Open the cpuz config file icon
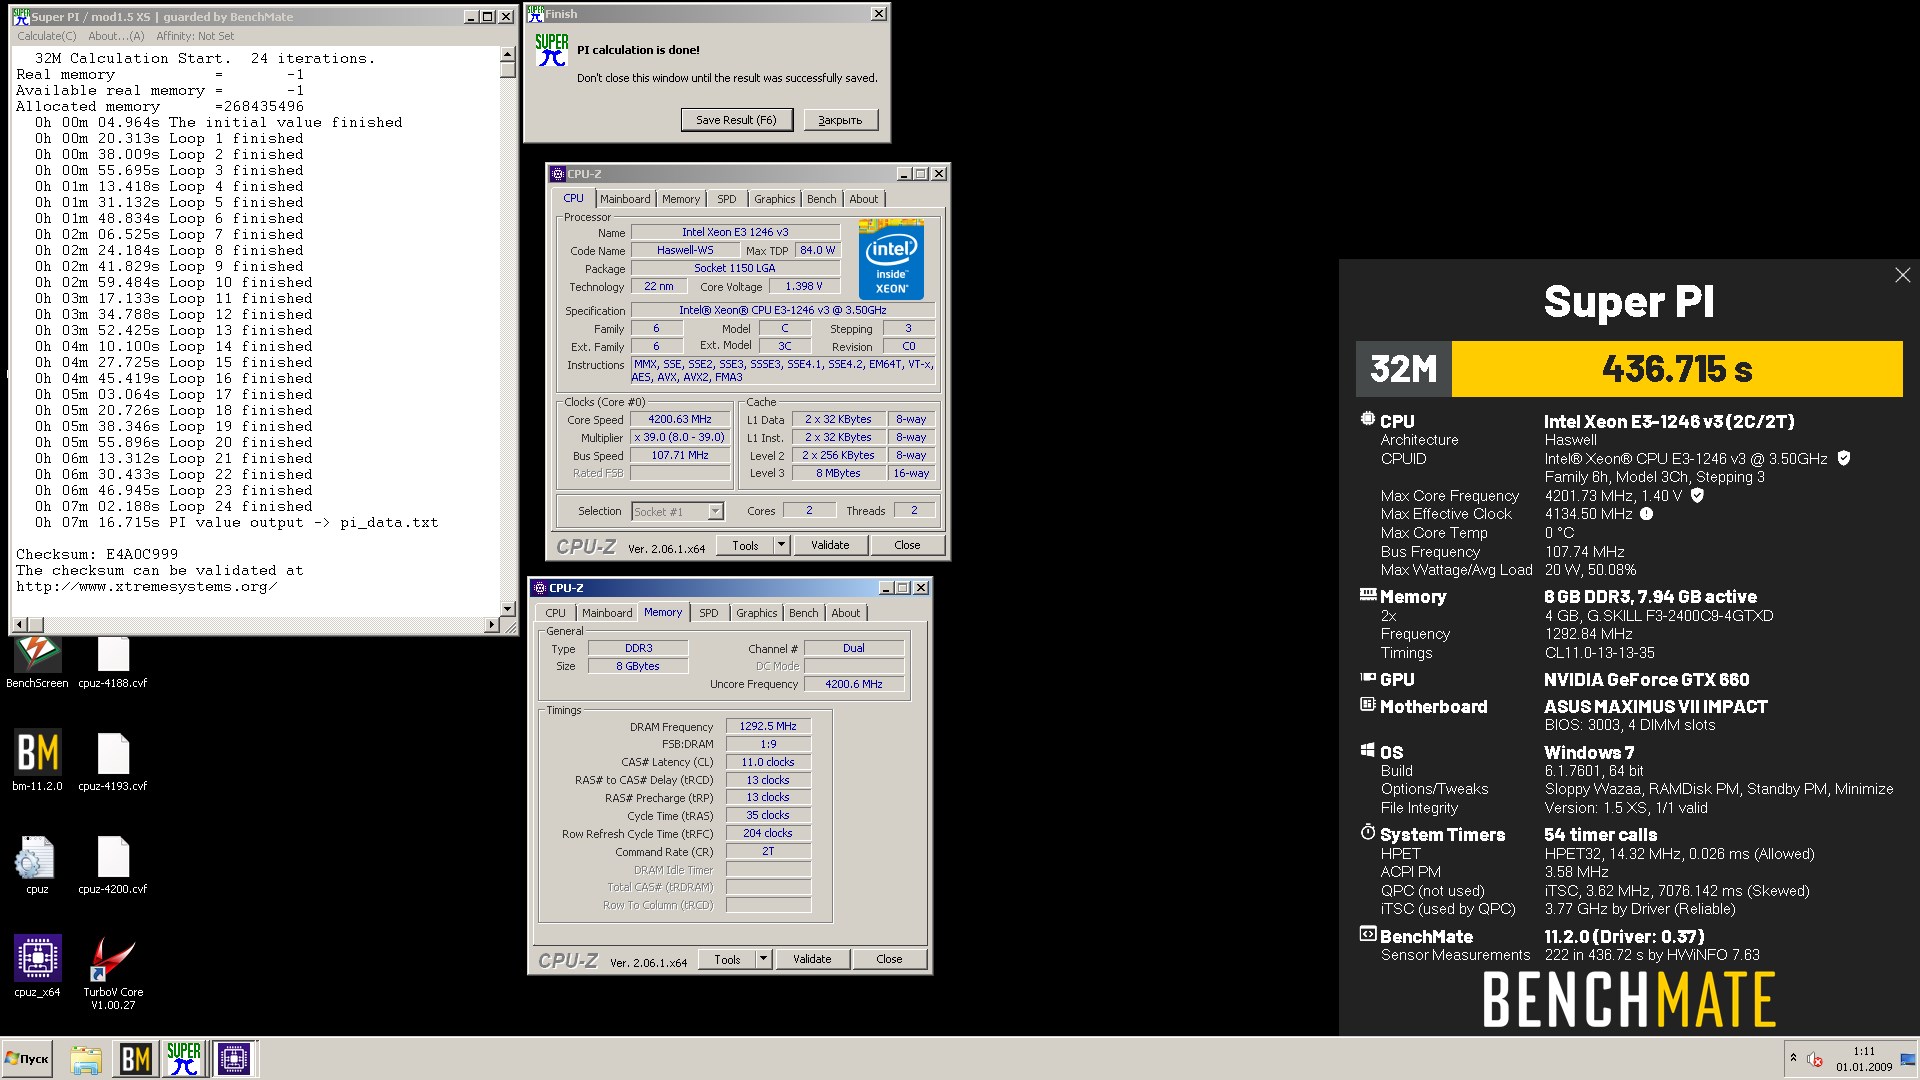This screenshot has height=1080, width=1920. point(37,864)
